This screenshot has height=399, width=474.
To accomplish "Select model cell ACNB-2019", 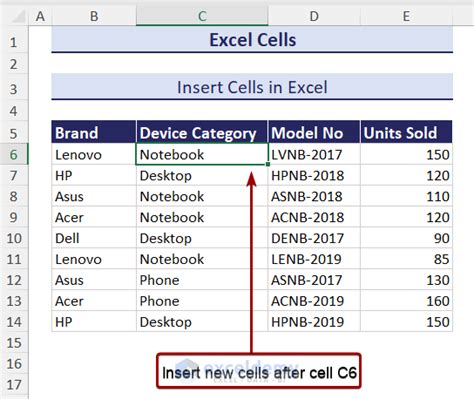I will click(x=314, y=301).
